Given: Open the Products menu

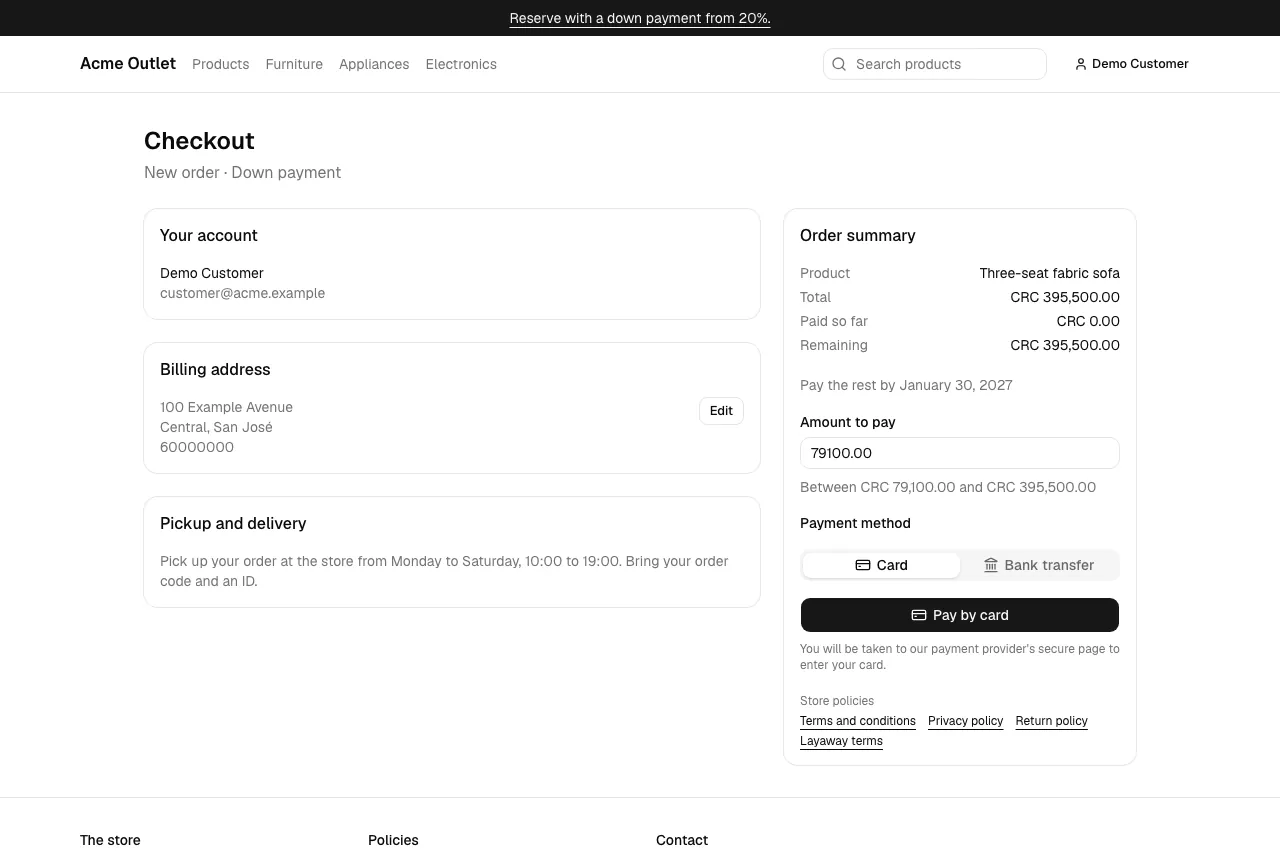Looking at the screenshot, I should coord(220,64).
